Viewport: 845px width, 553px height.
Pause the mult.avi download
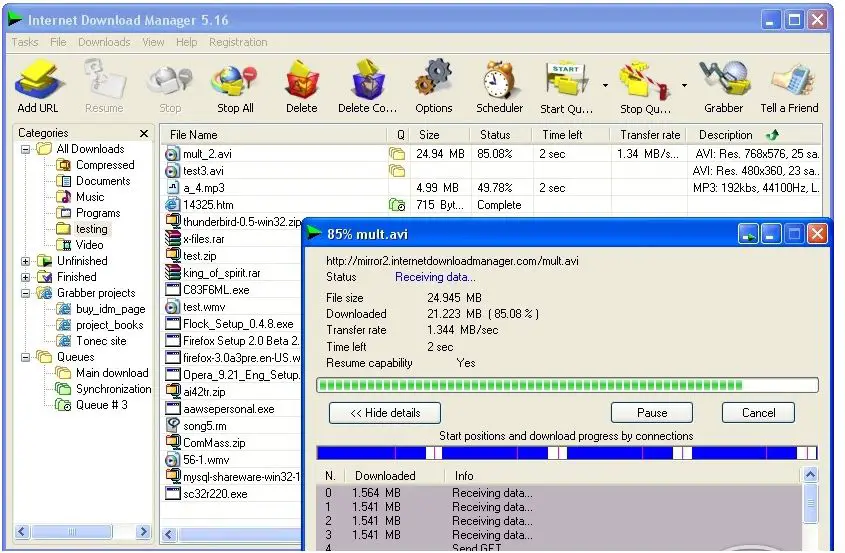(x=652, y=413)
